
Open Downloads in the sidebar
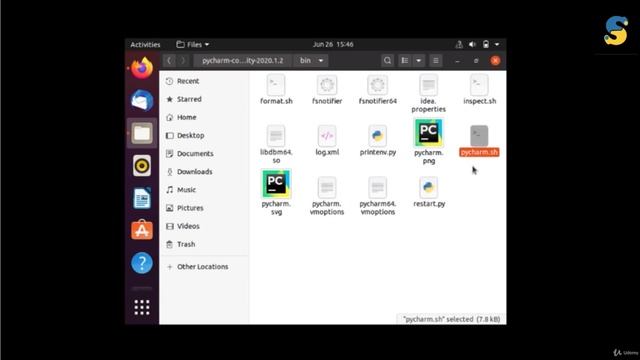[x=204, y=171]
